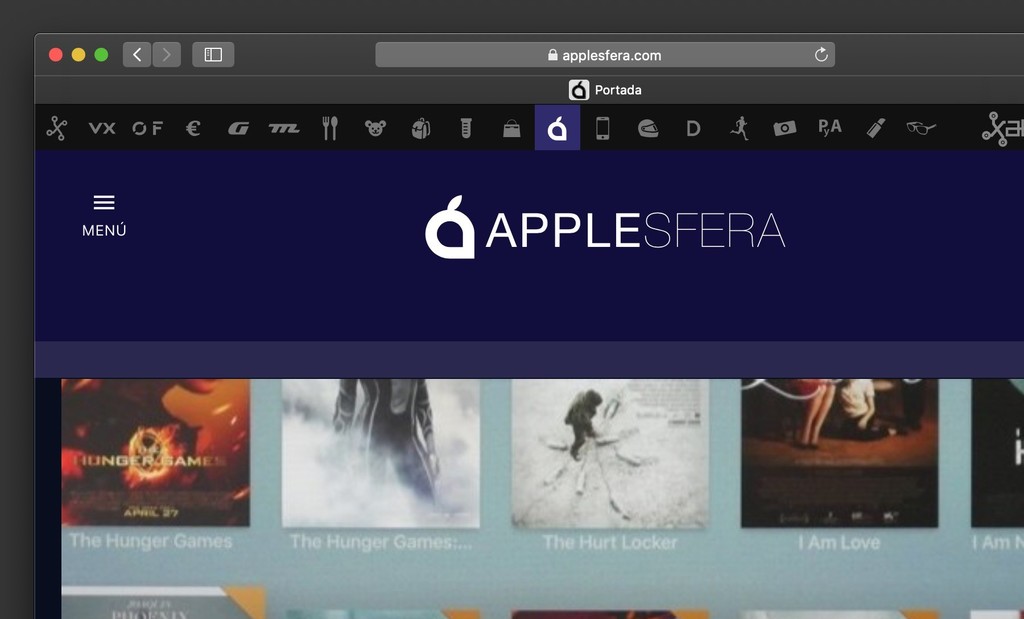Click the highlighted Applesfera apple icon
The width and height of the screenshot is (1024, 619).
point(557,128)
